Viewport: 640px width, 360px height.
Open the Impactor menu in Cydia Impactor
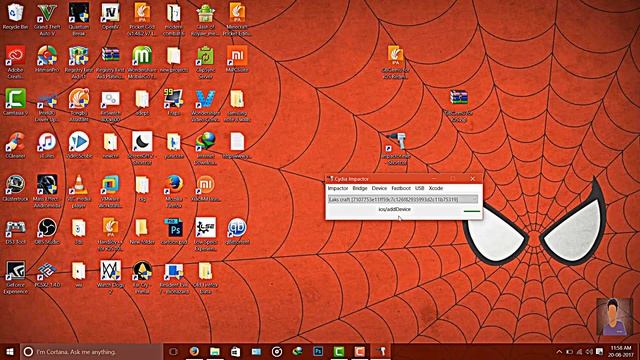[338, 188]
